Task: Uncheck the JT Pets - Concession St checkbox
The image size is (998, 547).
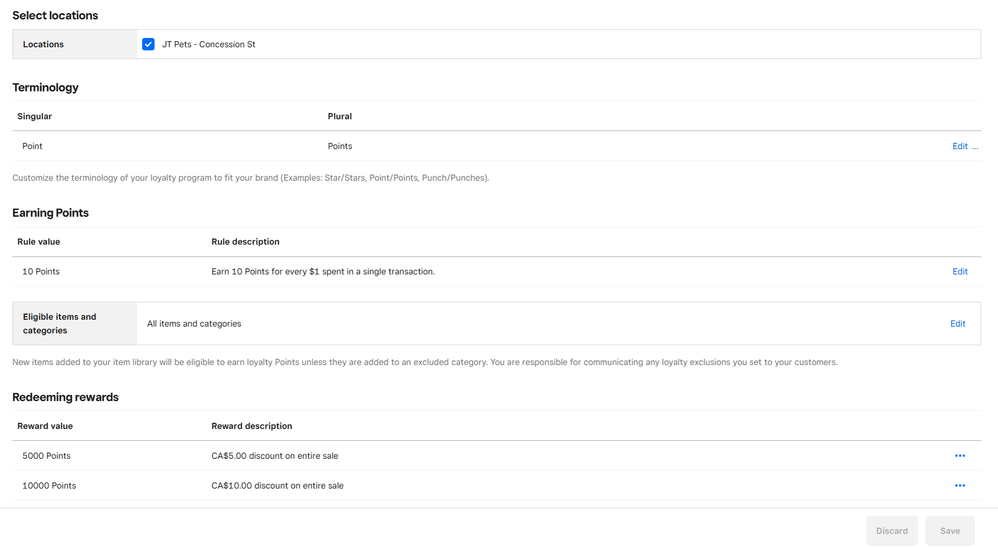Action: pyautogui.click(x=148, y=44)
